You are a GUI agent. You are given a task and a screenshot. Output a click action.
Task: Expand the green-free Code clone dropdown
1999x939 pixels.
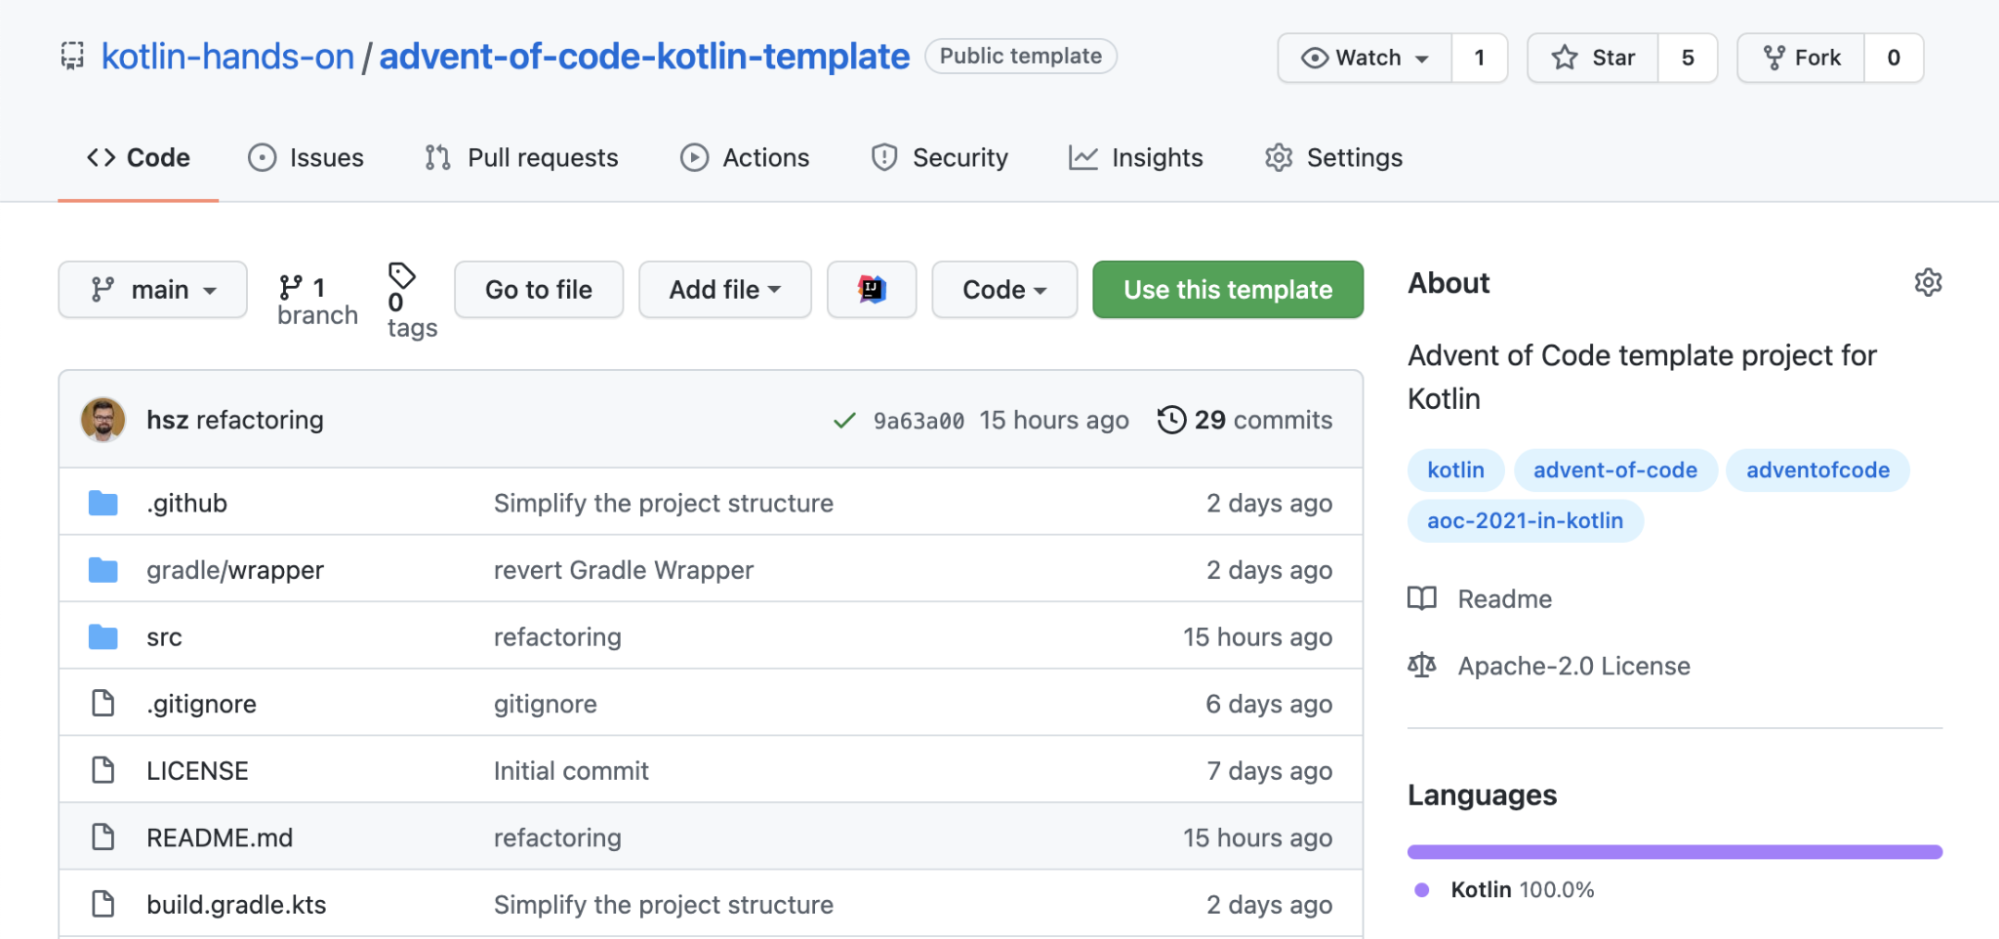pos(1005,290)
